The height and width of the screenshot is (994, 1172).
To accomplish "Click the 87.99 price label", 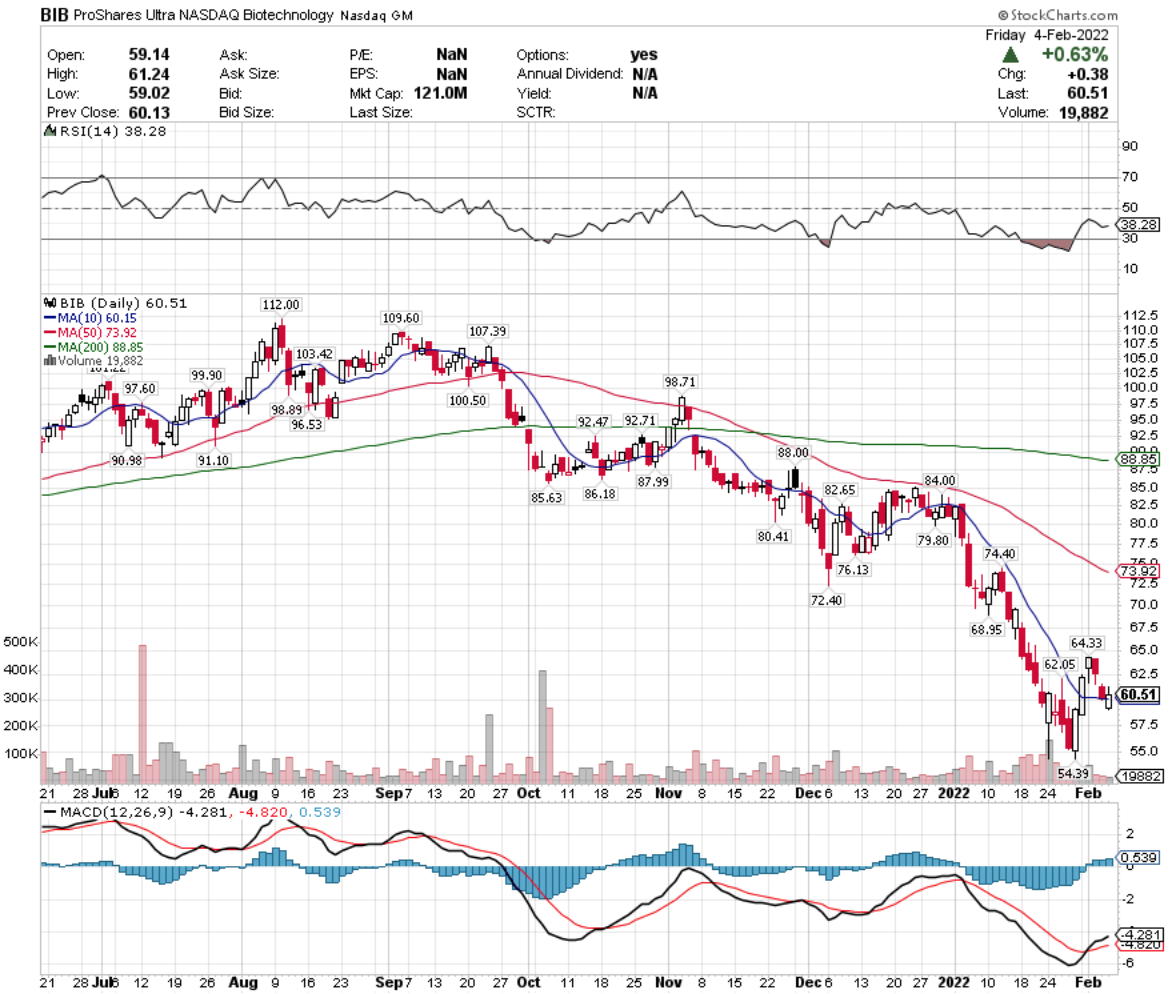I will [x=653, y=482].
